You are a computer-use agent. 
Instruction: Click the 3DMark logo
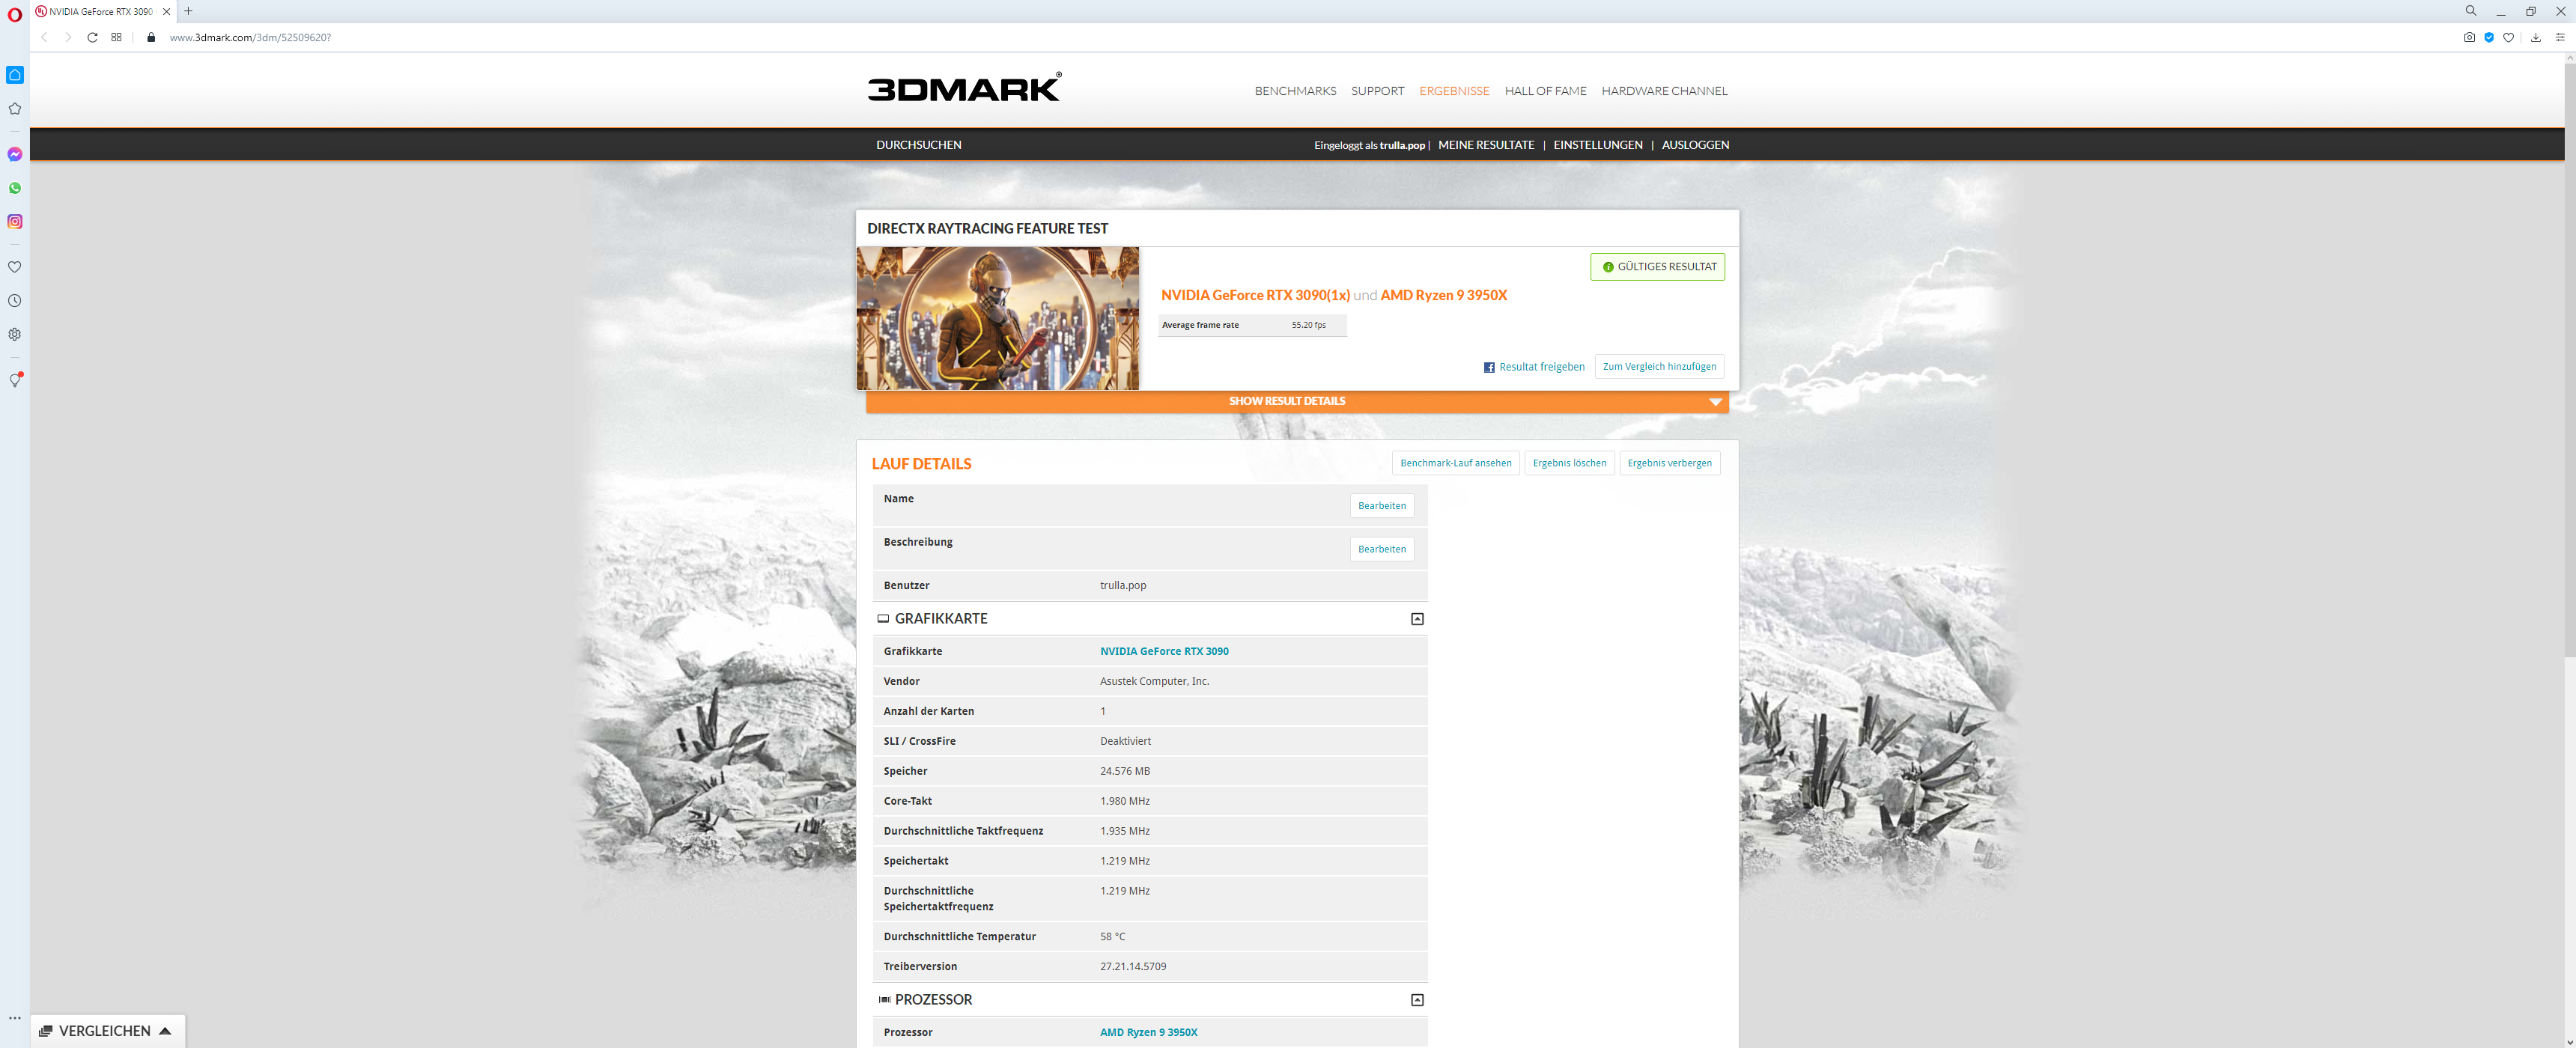[964, 88]
